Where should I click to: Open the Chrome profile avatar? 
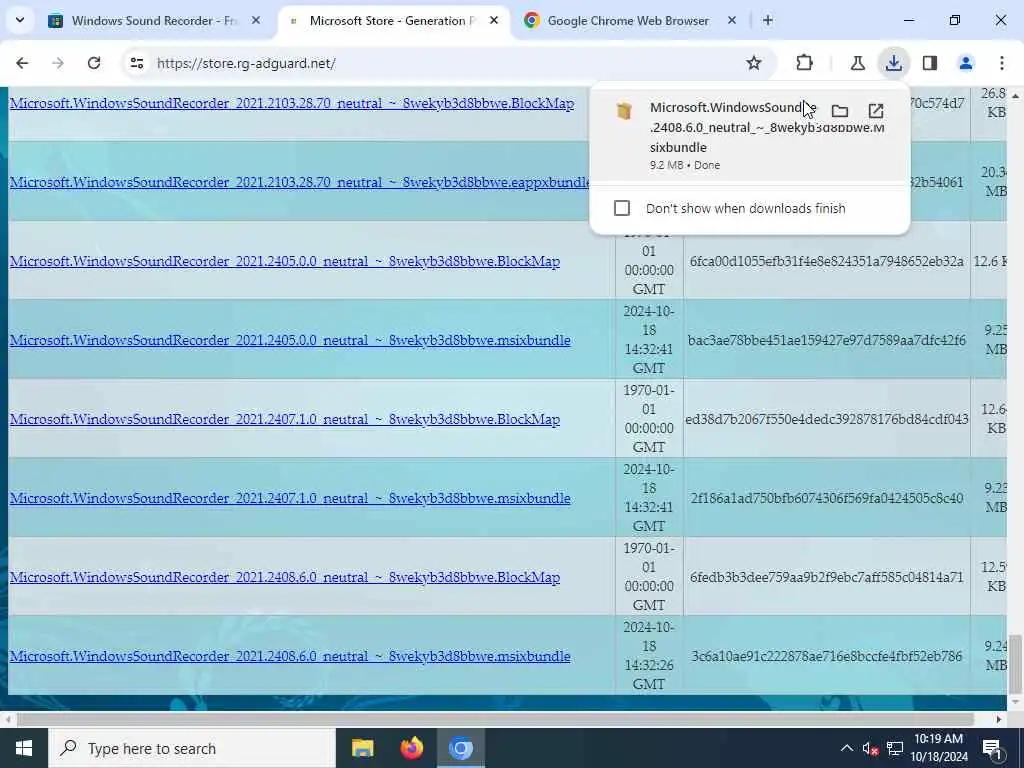click(966, 63)
